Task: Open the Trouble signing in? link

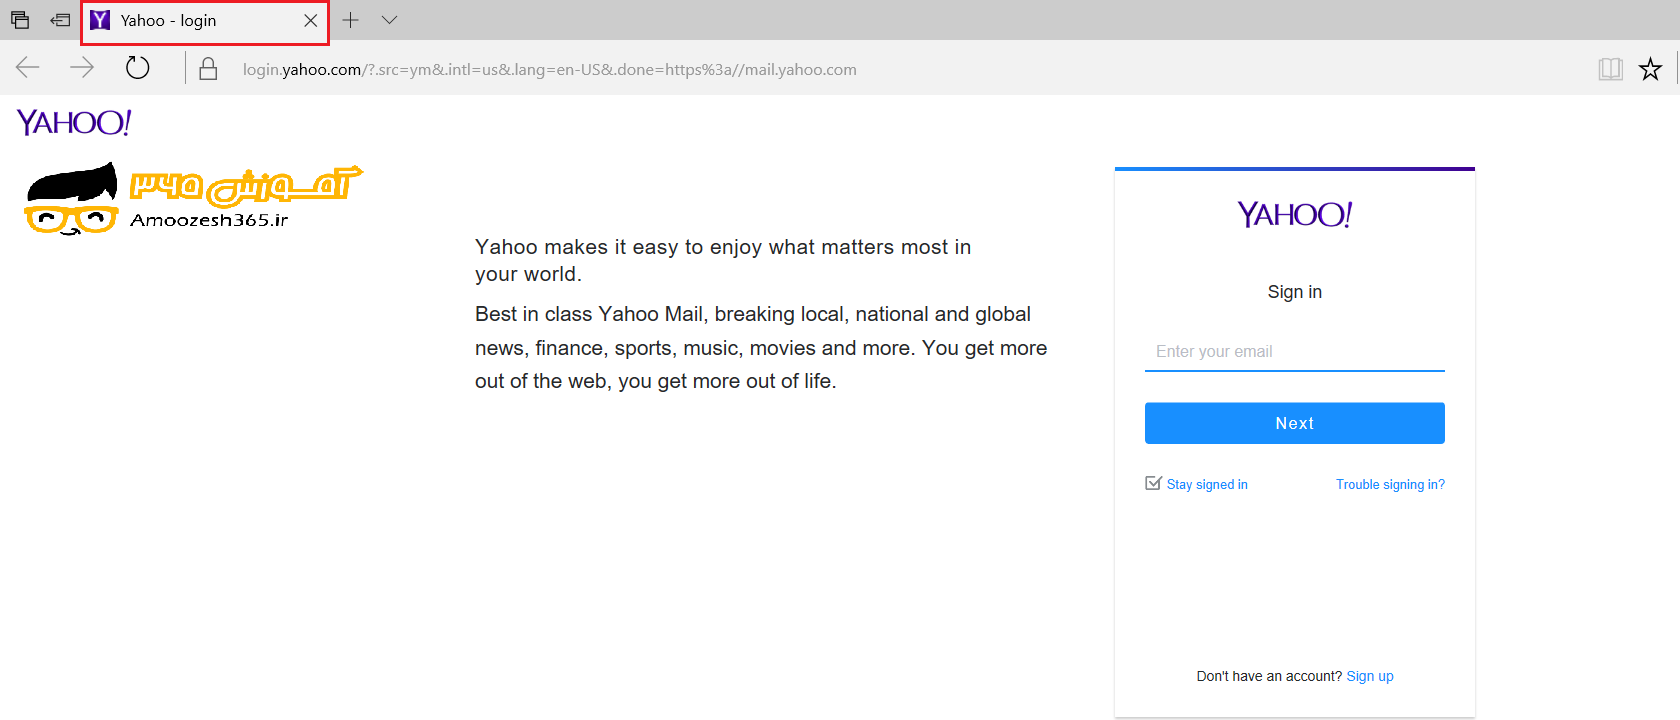Action: (1390, 485)
